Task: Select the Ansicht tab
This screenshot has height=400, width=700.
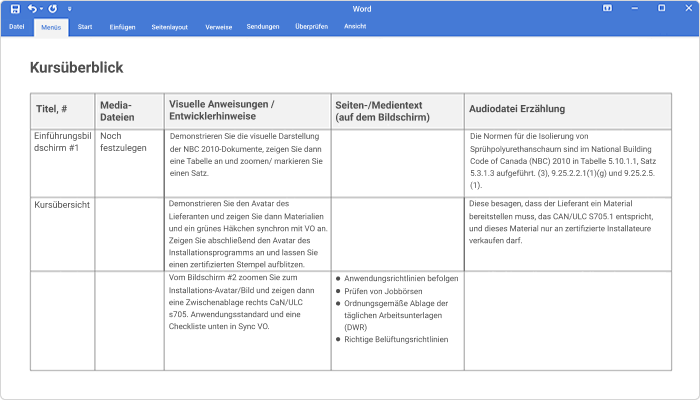Action: tap(355, 27)
